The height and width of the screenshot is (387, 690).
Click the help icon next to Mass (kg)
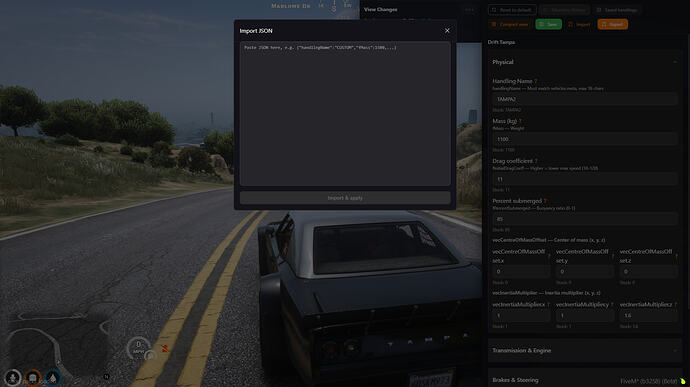pos(520,121)
